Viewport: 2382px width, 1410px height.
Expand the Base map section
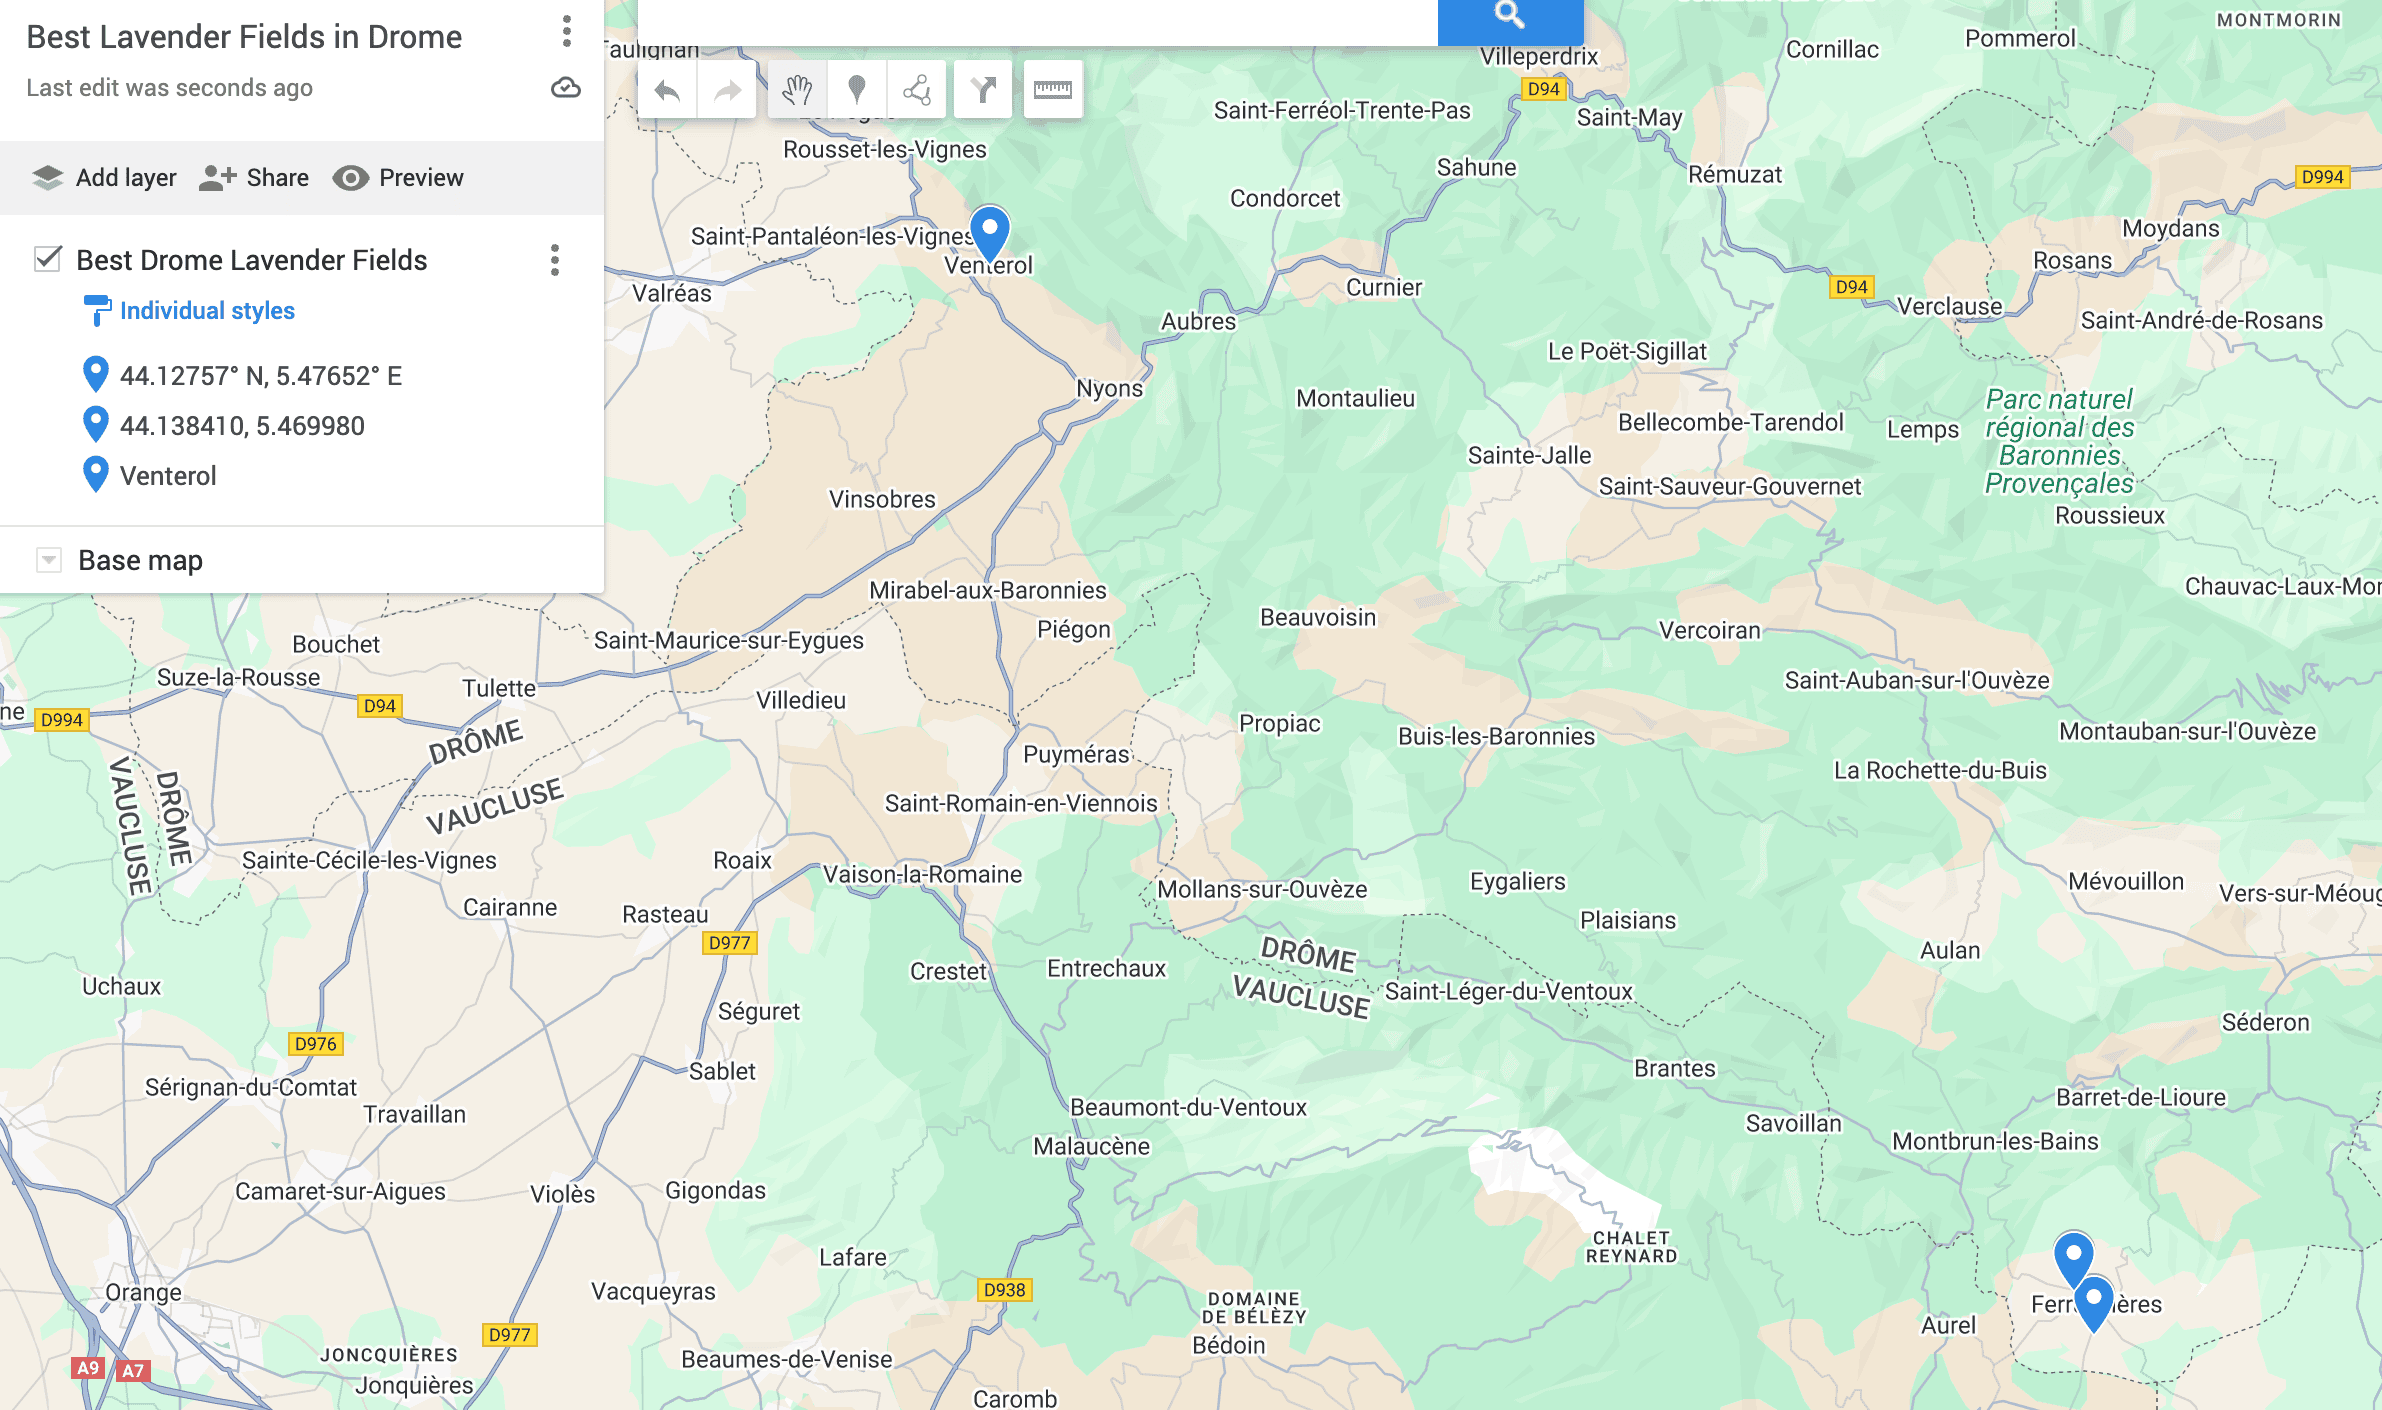click(48, 560)
